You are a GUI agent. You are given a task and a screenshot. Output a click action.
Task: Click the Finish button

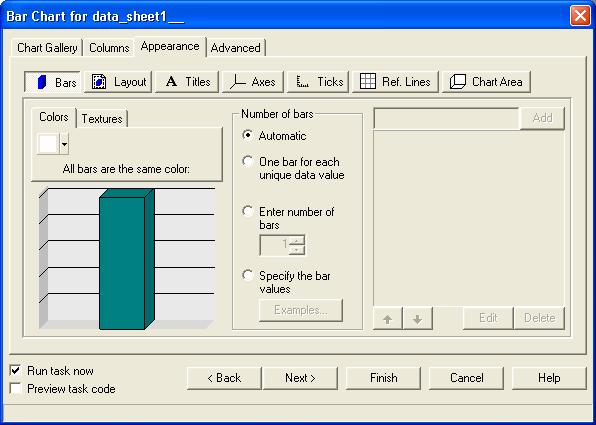tap(384, 378)
